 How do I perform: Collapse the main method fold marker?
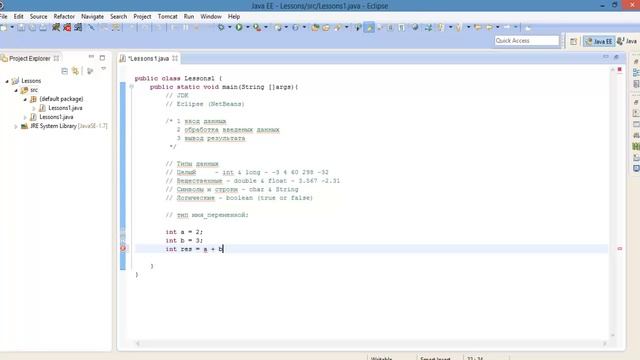(x=131, y=87)
